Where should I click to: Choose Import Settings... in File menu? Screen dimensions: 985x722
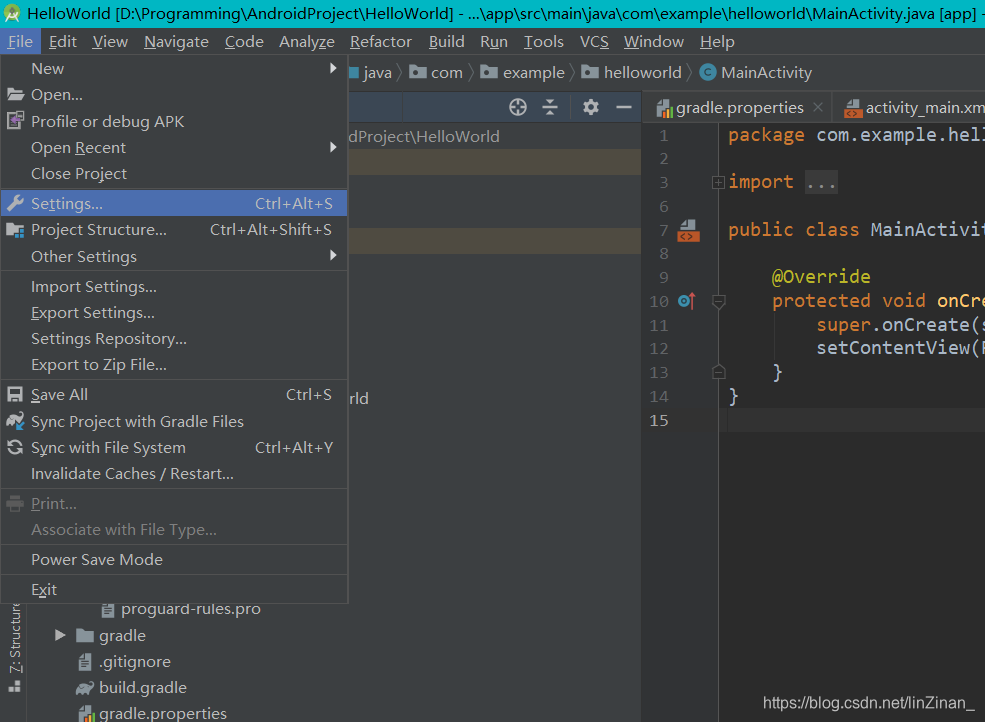174,287
